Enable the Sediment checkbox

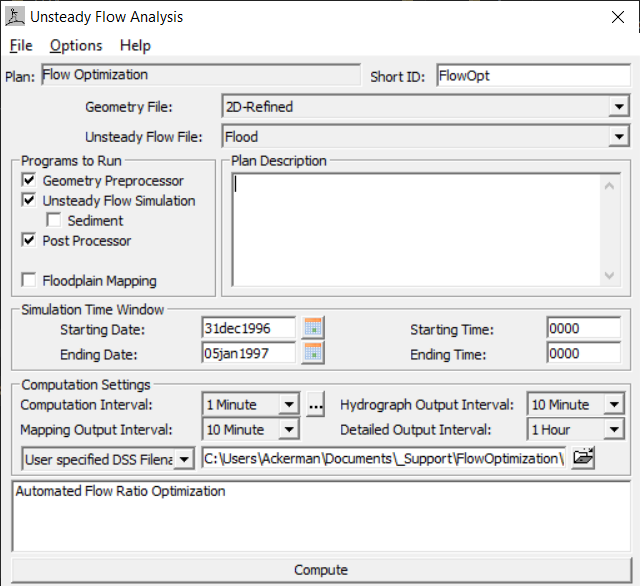point(53,221)
